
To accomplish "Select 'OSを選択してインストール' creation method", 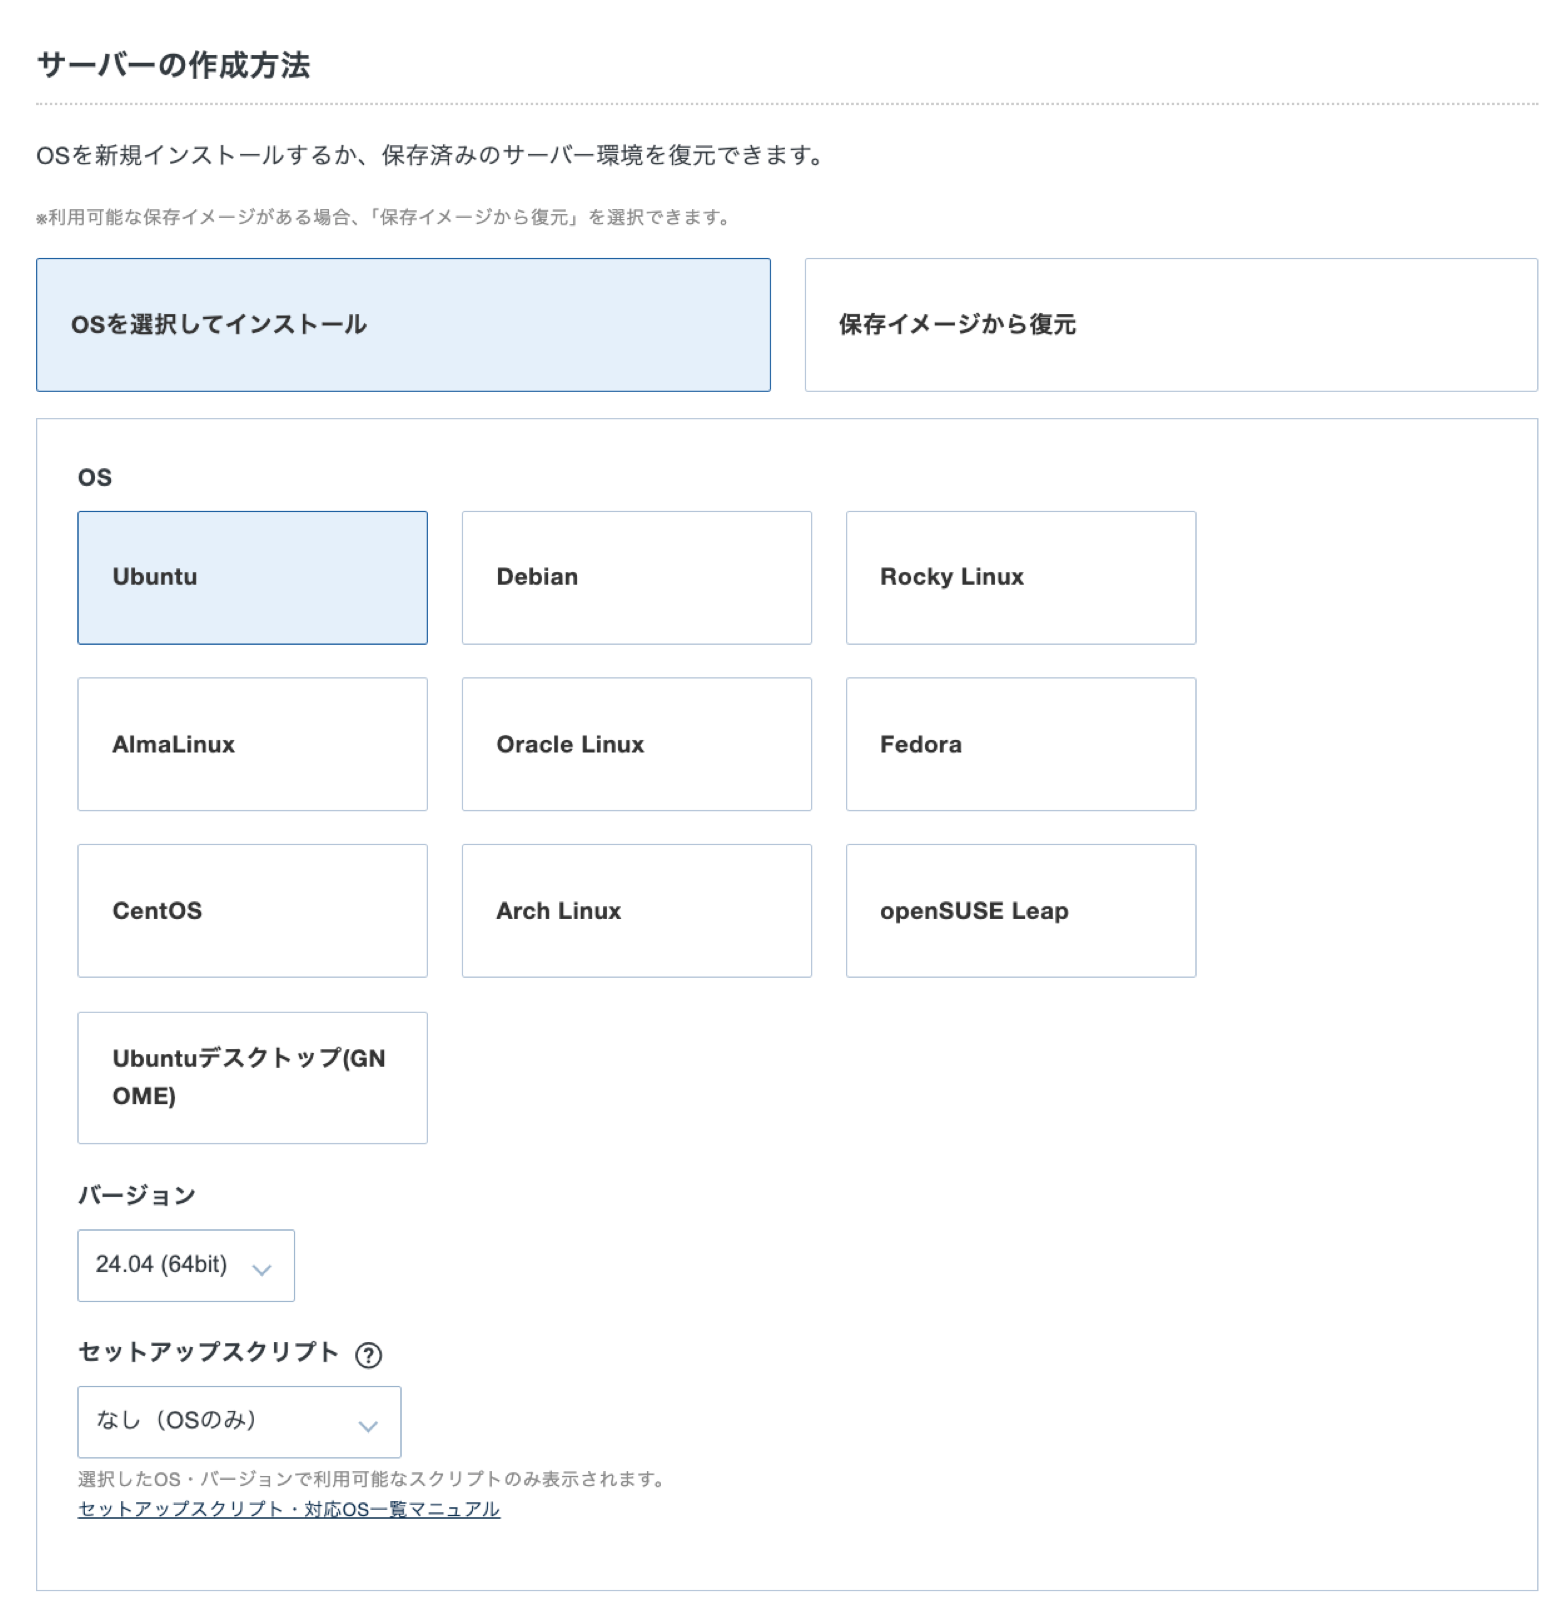I will (403, 325).
